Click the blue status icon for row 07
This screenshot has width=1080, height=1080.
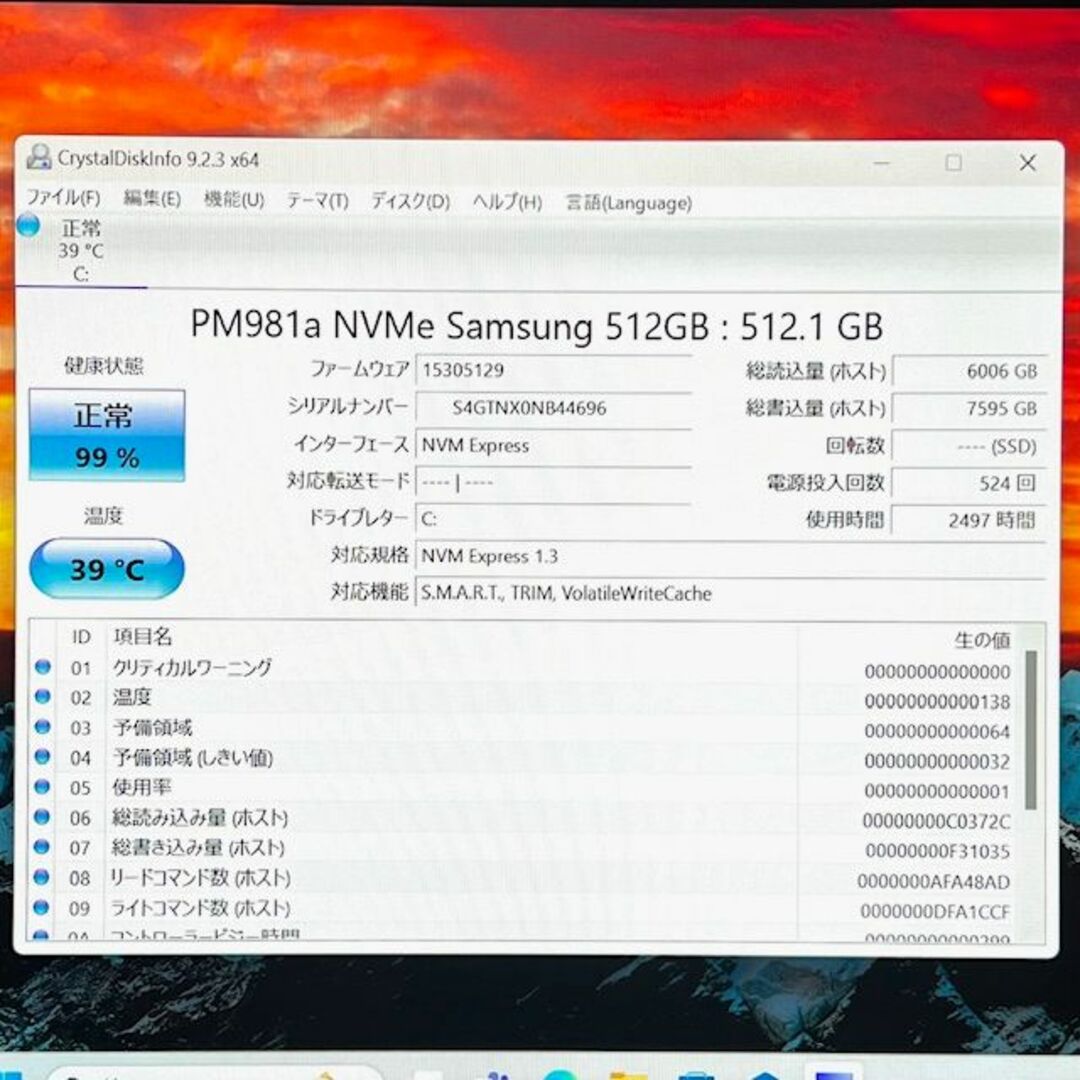click(42, 847)
